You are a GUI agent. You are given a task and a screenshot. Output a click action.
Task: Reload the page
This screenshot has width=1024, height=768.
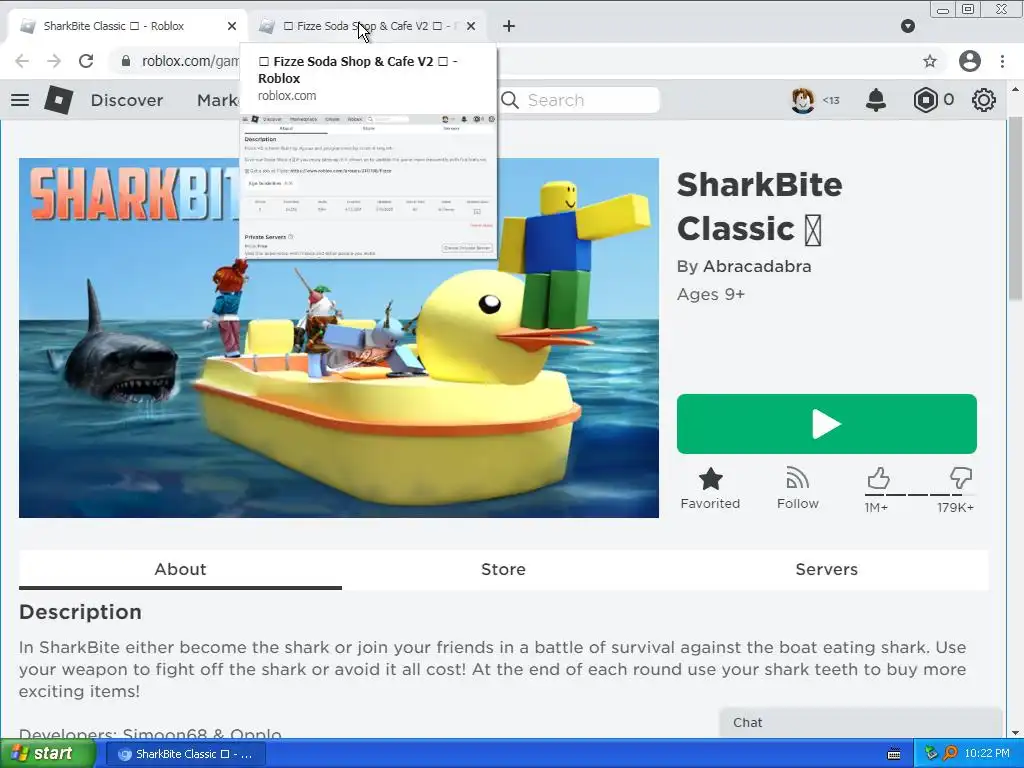click(x=86, y=61)
